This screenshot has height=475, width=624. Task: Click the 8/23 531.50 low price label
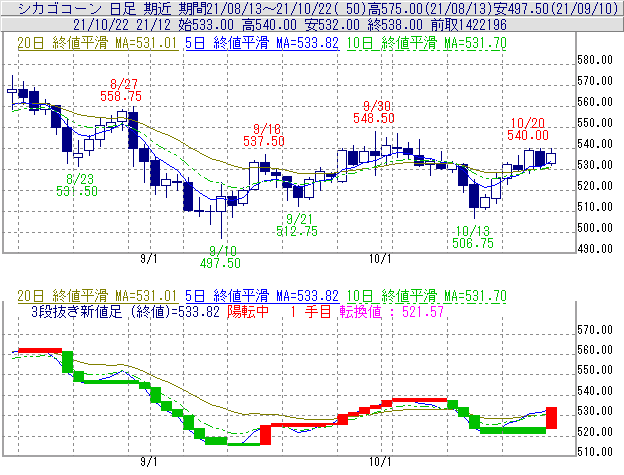(77, 185)
